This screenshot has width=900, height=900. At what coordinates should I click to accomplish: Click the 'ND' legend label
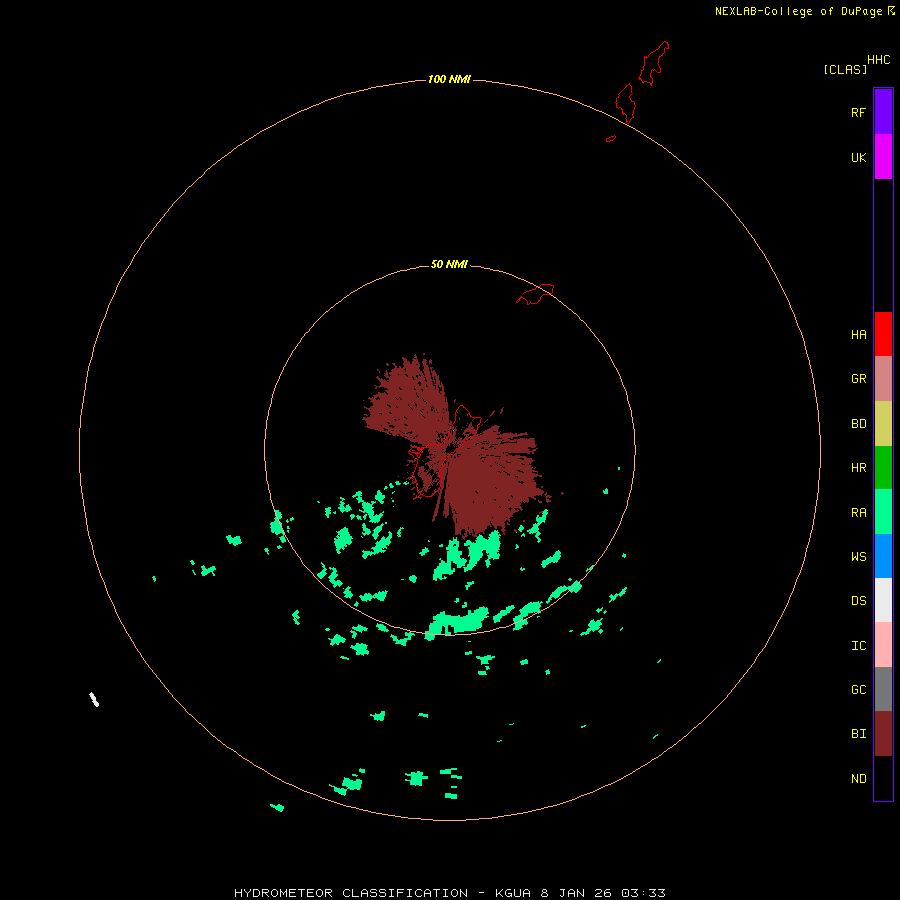pos(858,779)
